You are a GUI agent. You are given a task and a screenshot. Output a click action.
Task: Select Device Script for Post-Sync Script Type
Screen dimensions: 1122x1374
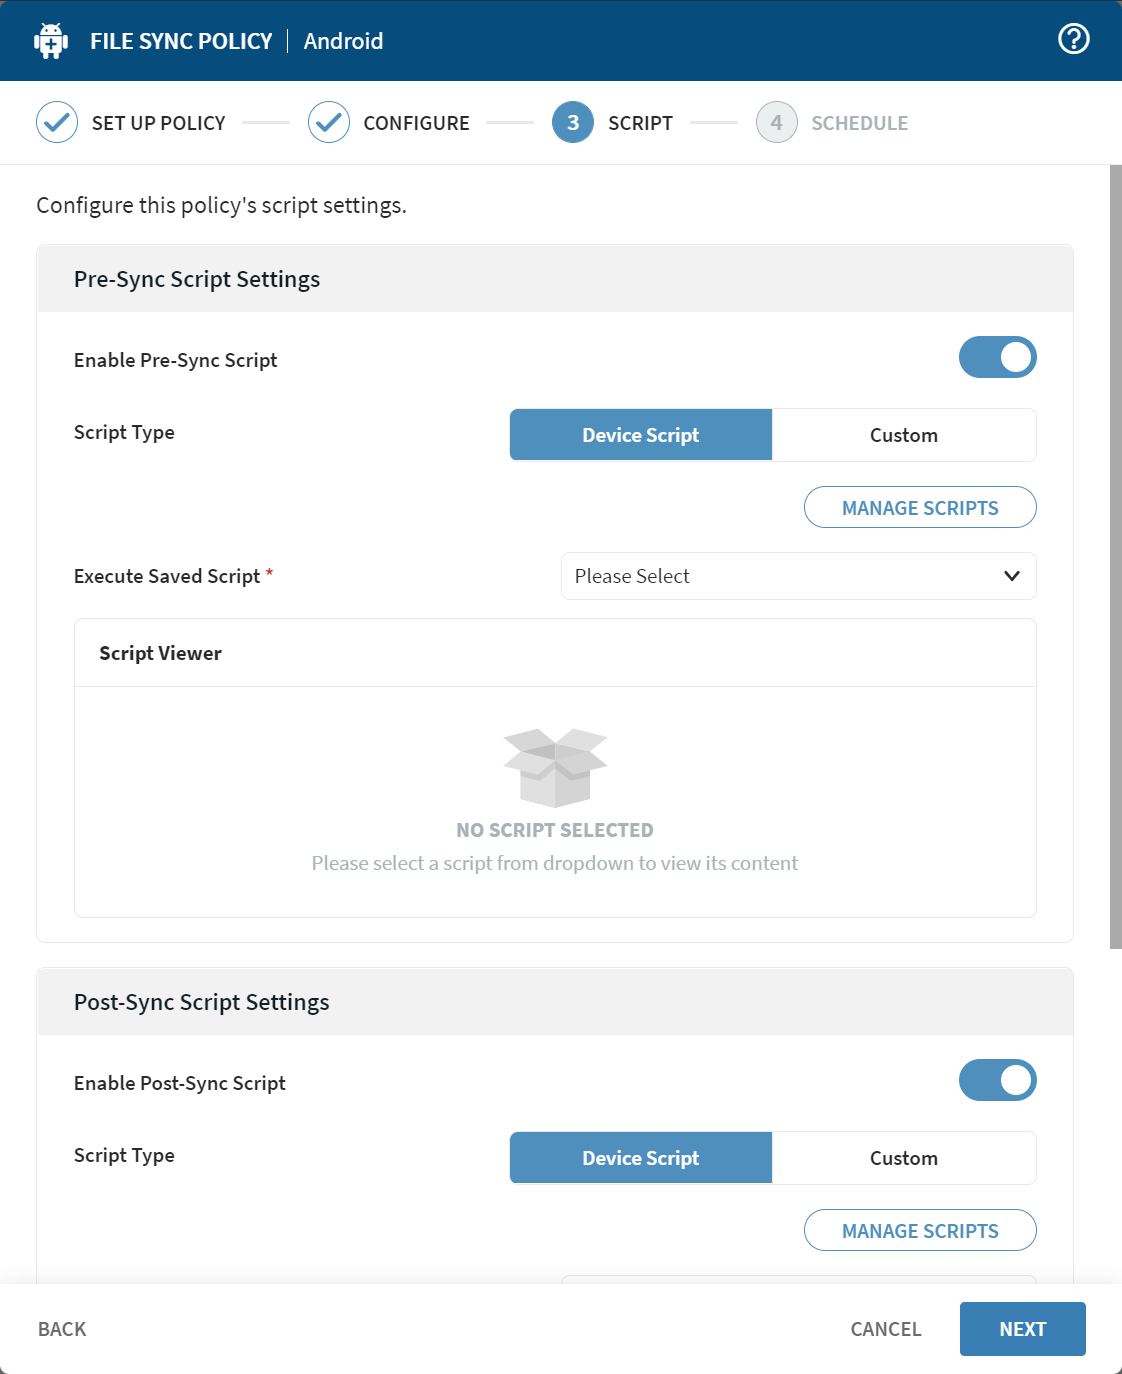(640, 1157)
